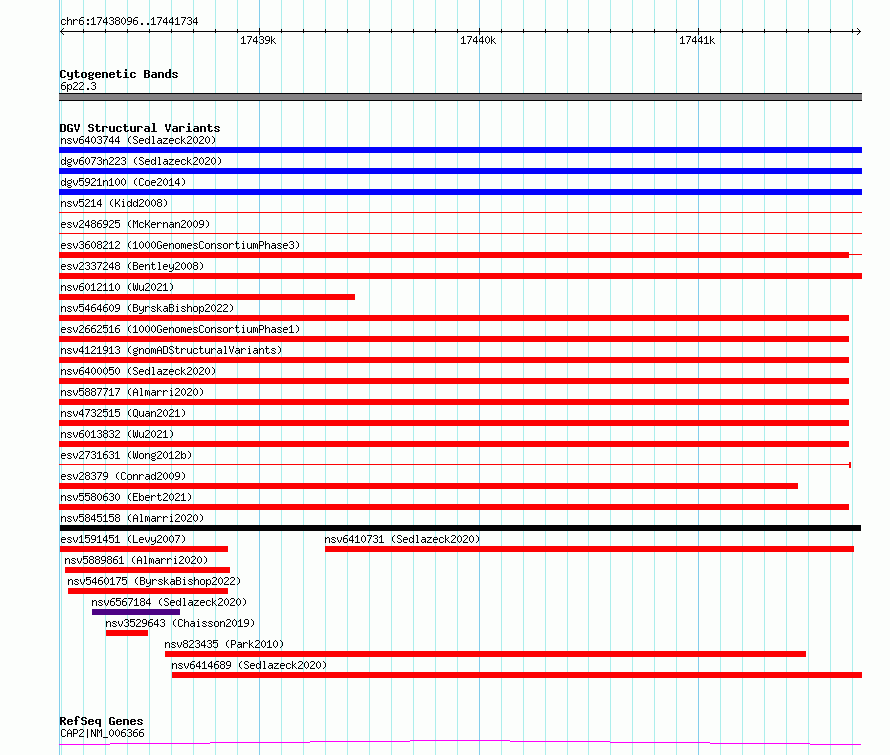Click the red bar under esv1591451
Image resolution: width=890 pixels, height=755 pixels.
coord(144,549)
